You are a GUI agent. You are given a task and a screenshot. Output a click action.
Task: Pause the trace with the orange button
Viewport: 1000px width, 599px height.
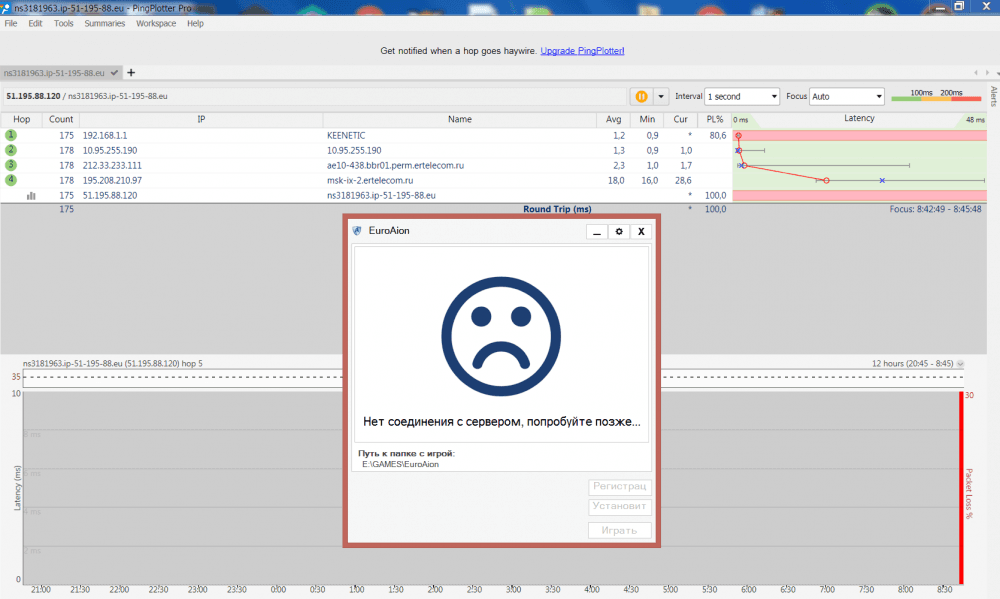point(641,96)
